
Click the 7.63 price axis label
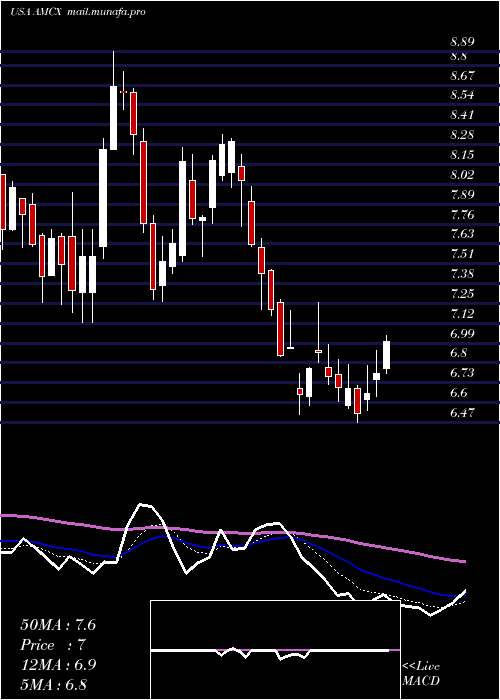click(462, 234)
